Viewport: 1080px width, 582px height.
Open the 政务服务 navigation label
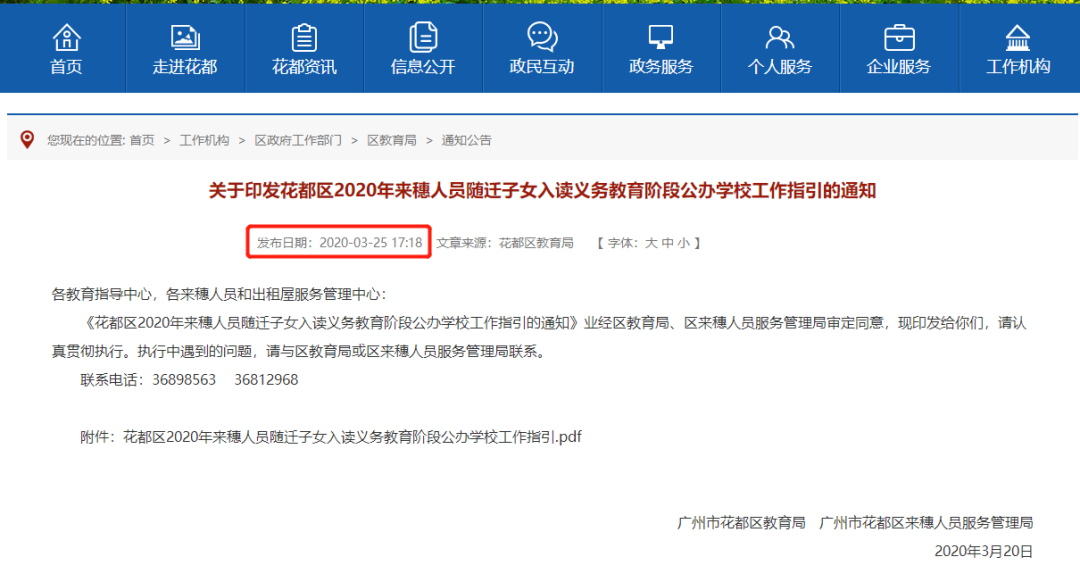pyautogui.click(x=661, y=67)
